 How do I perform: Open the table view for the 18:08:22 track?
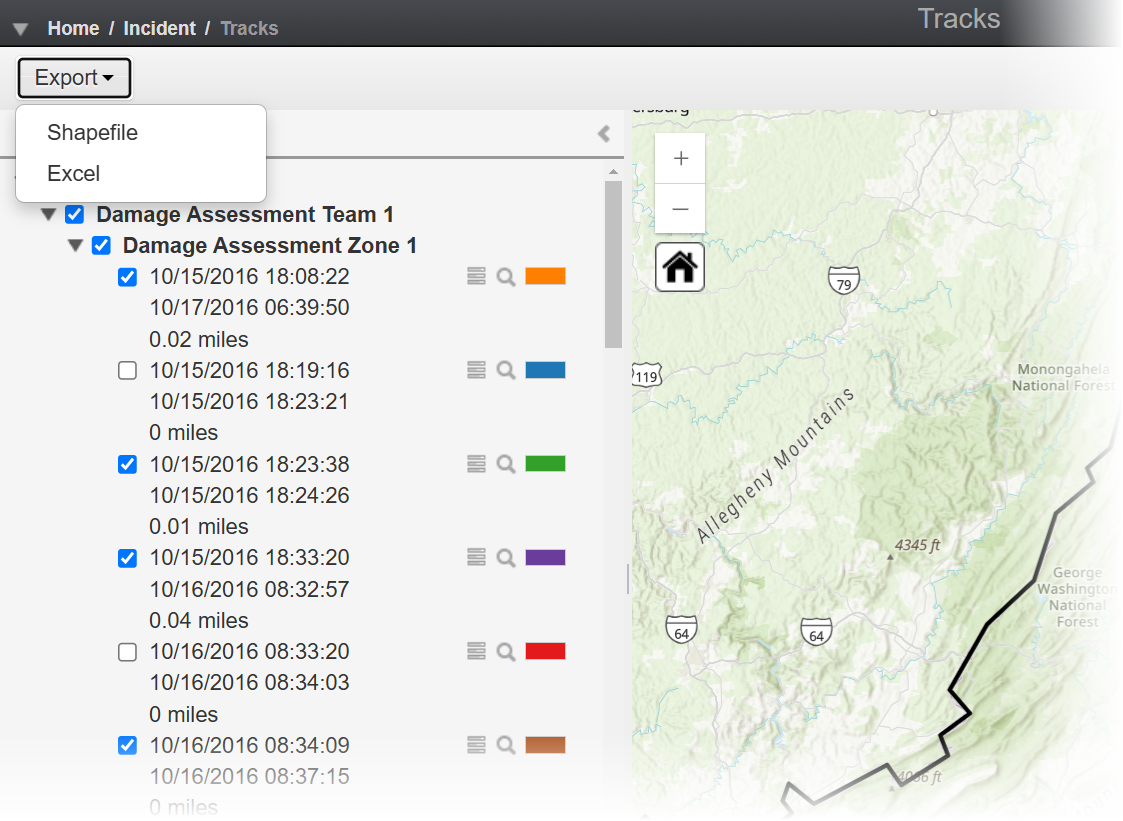coord(475,276)
